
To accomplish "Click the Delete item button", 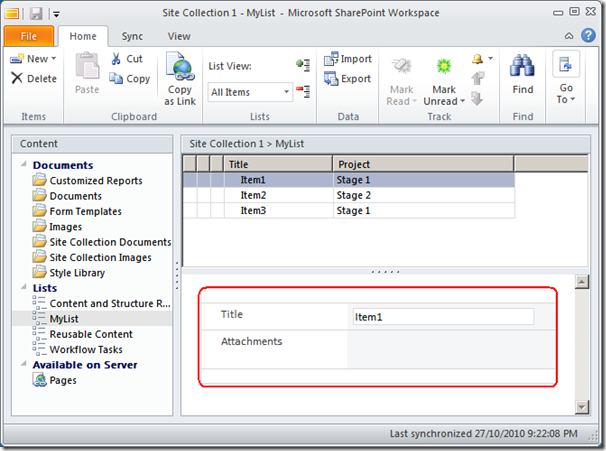I will 34,78.
